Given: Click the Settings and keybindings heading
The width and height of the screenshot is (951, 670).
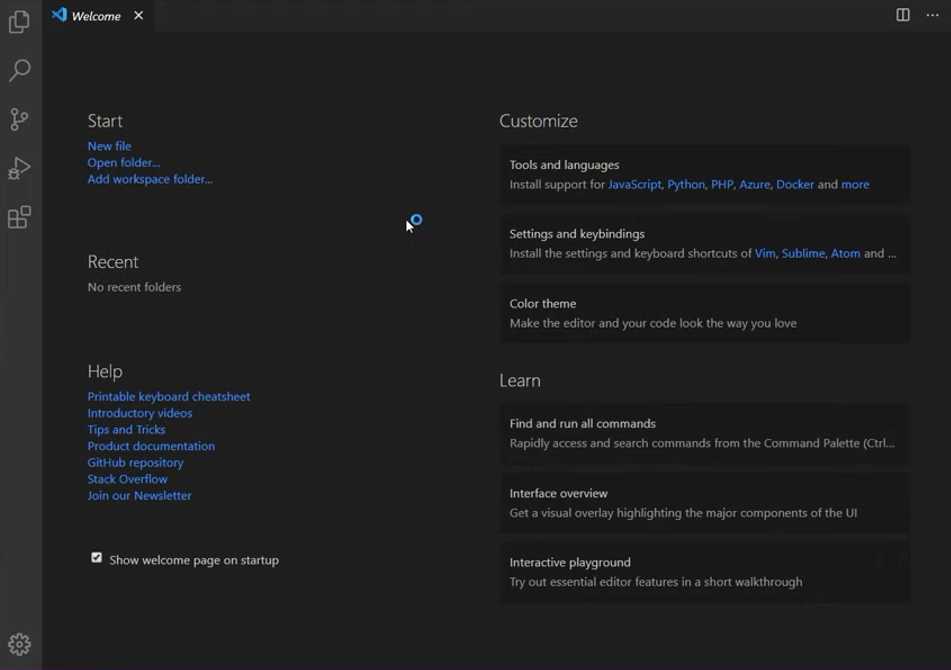Looking at the screenshot, I should (577, 234).
